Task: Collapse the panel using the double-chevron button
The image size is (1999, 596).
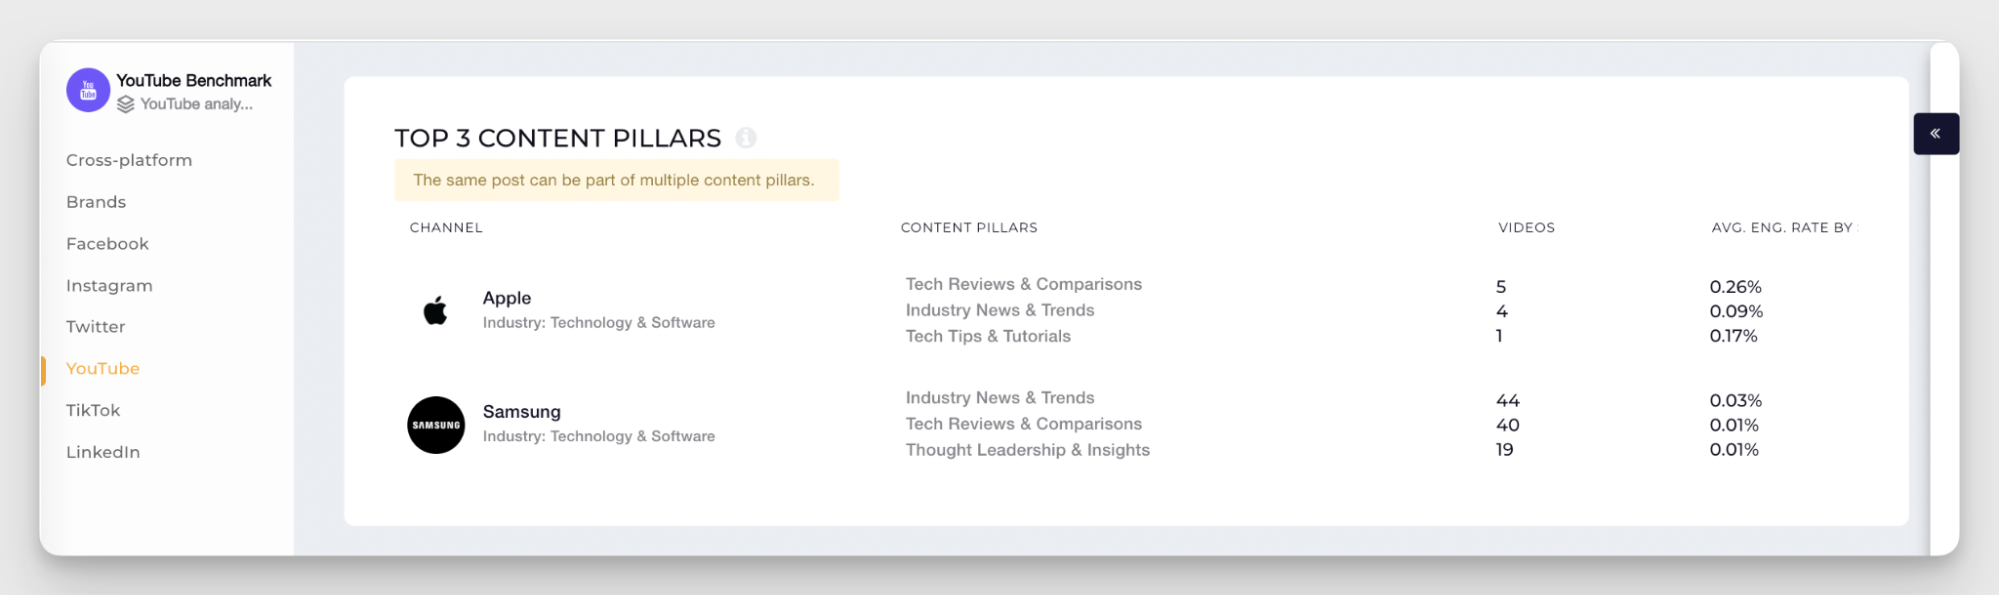Action: click(1936, 133)
